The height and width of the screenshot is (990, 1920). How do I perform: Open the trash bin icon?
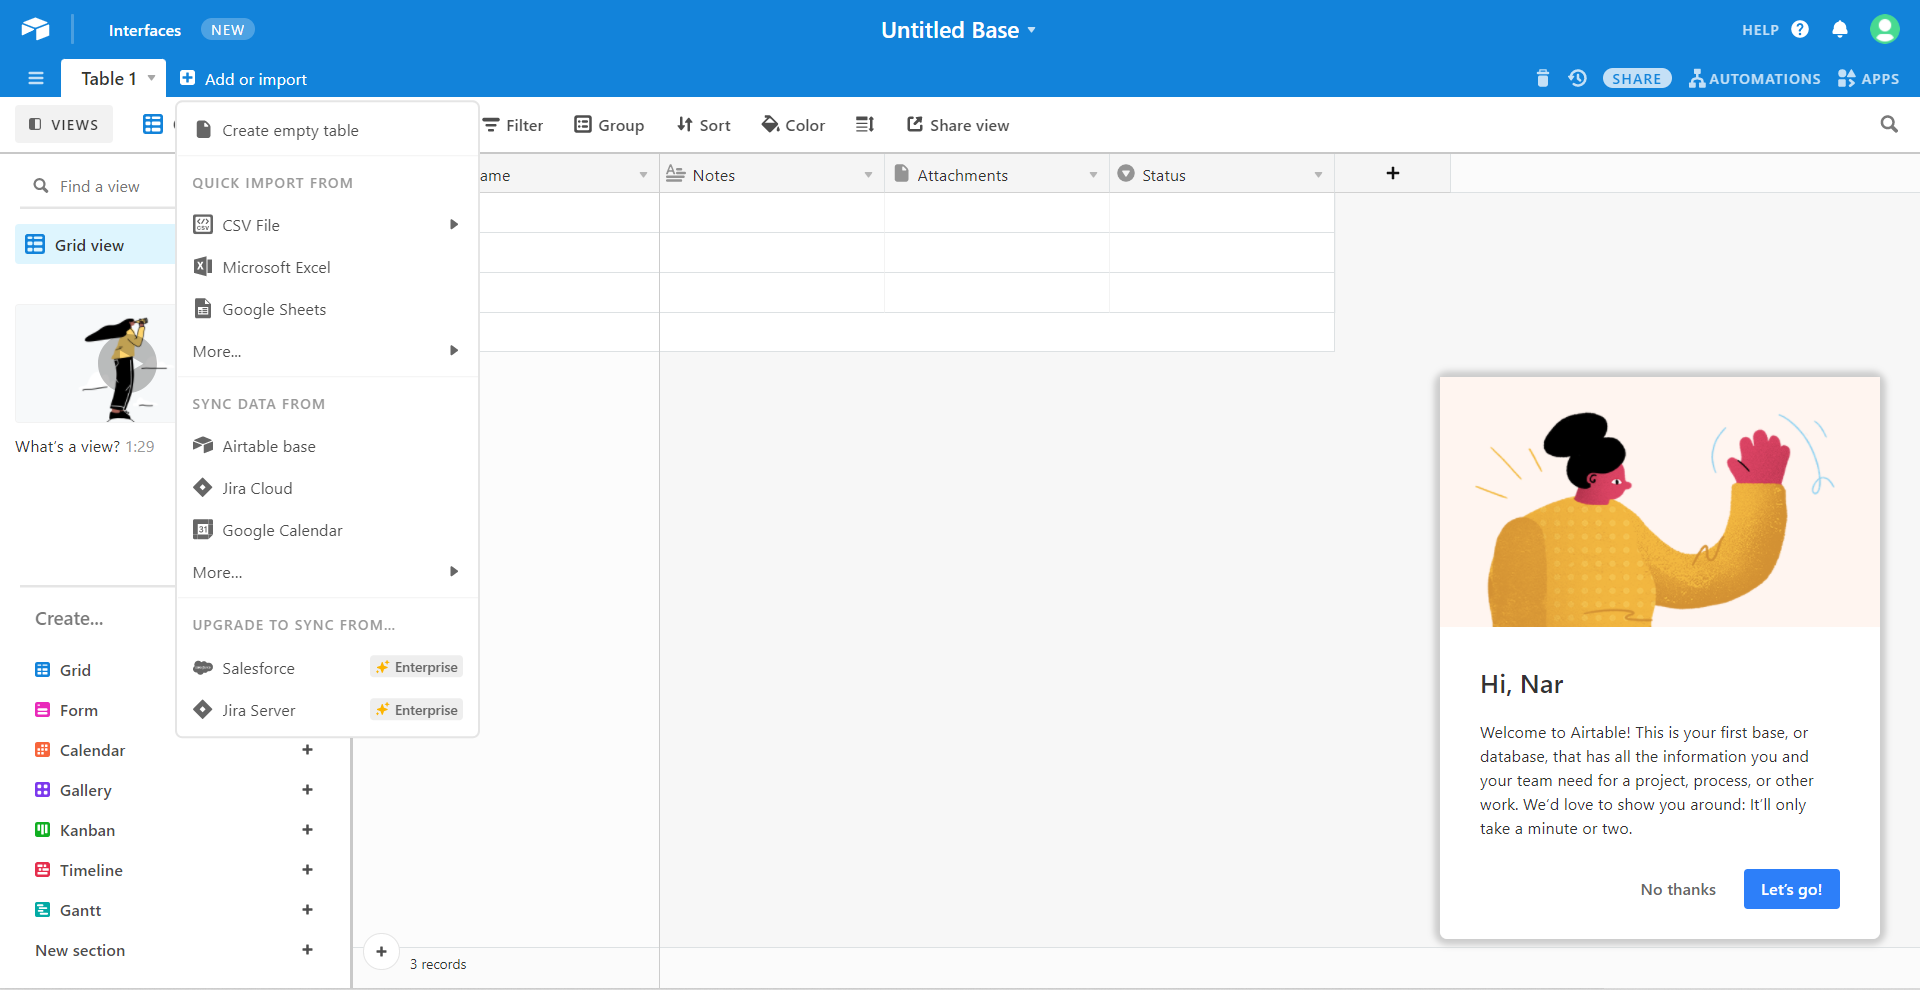pyautogui.click(x=1543, y=78)
